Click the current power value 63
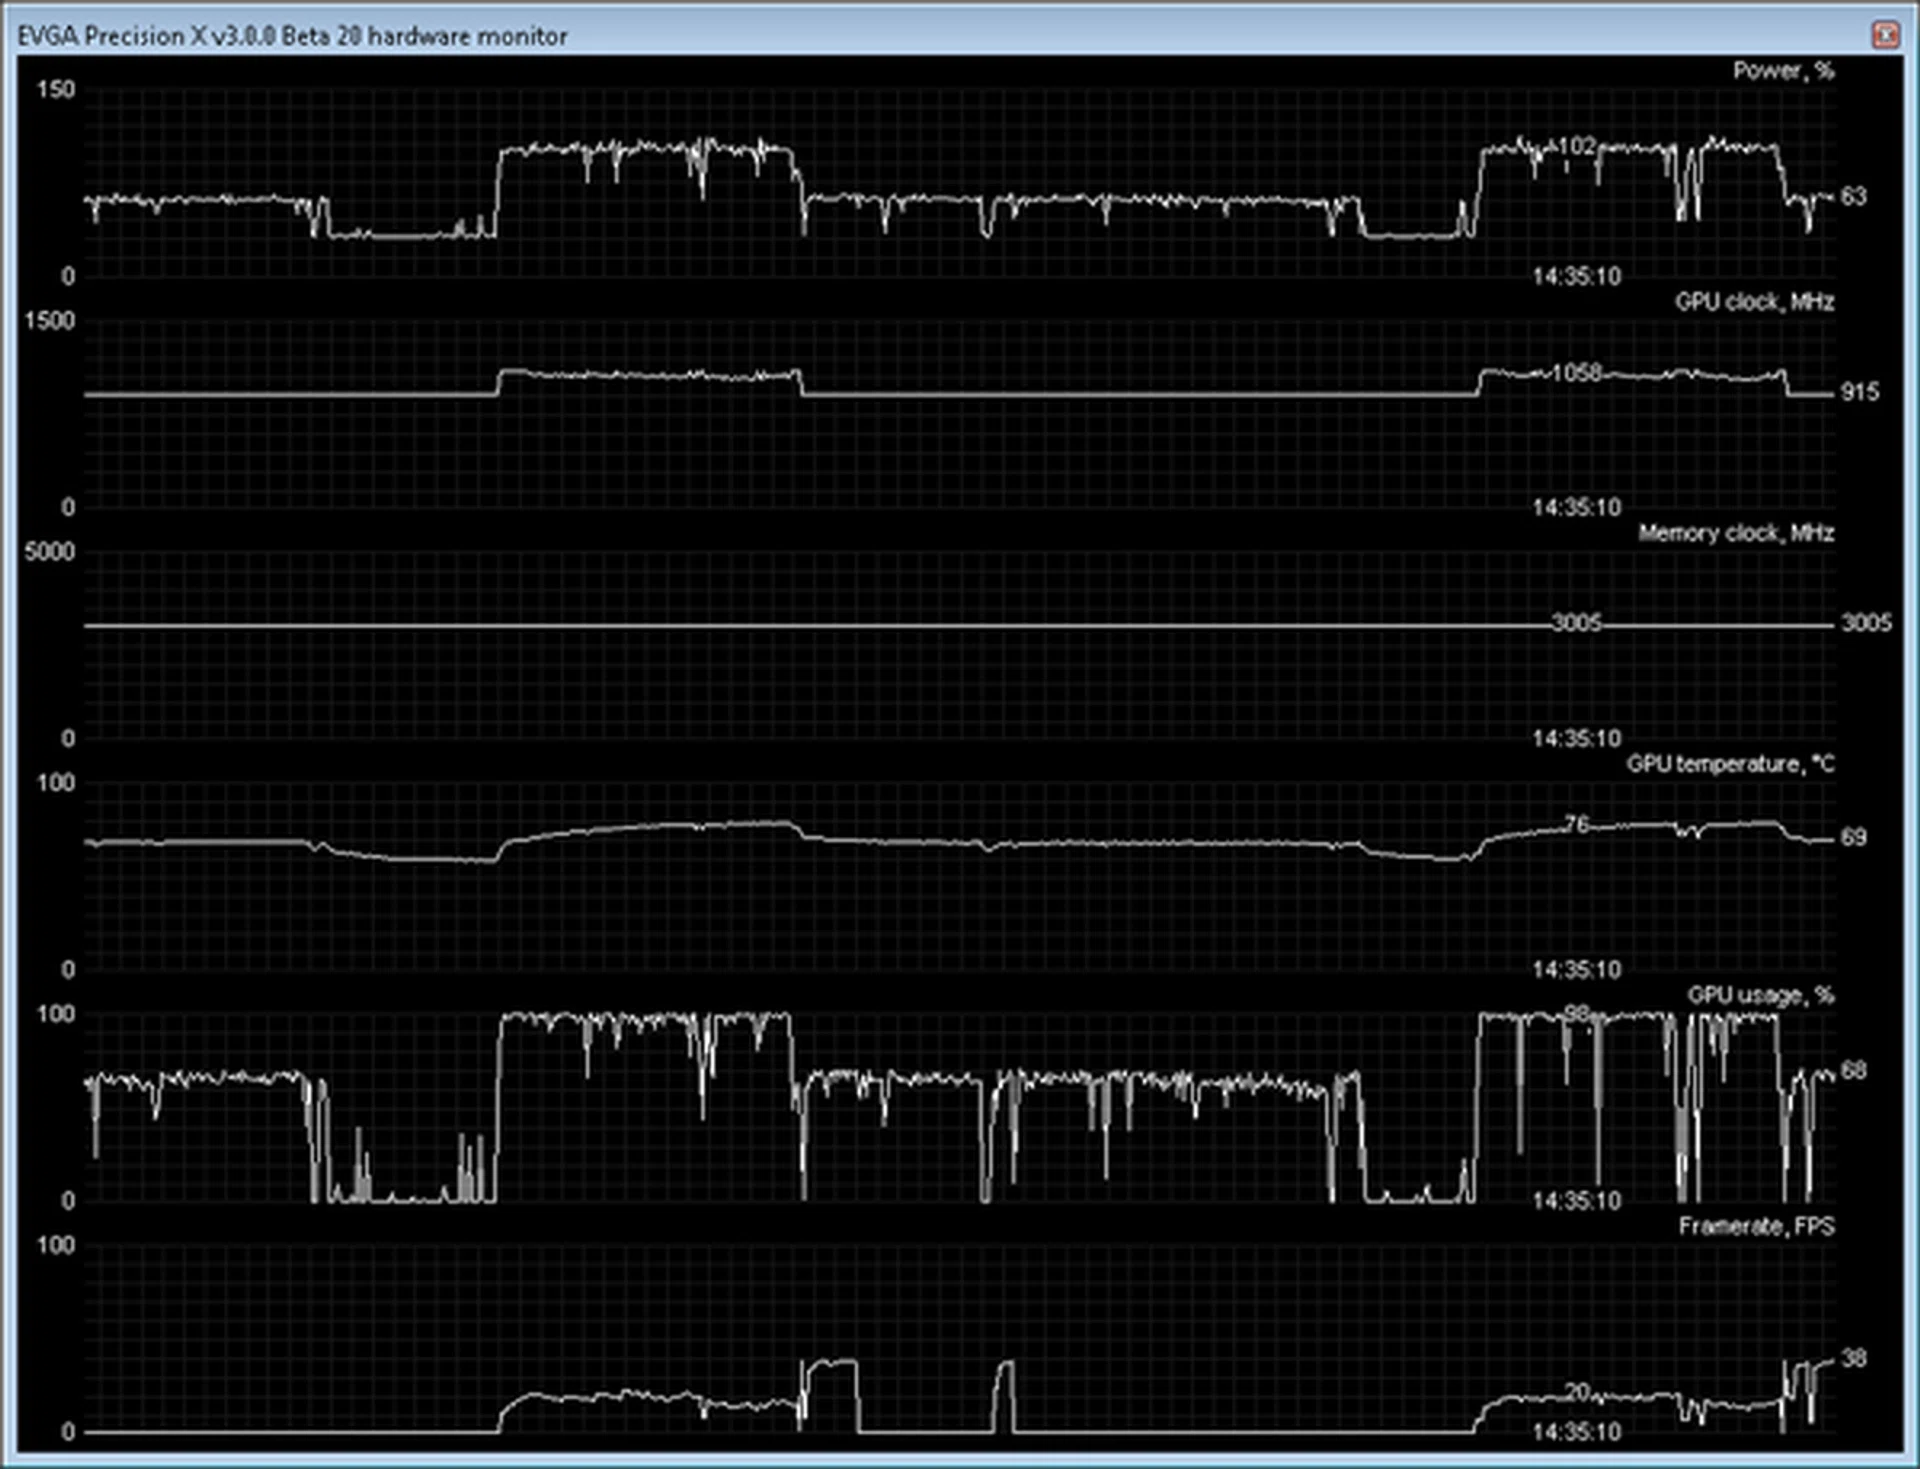The image size is (1920, 1469). (x=1853, y=196)
